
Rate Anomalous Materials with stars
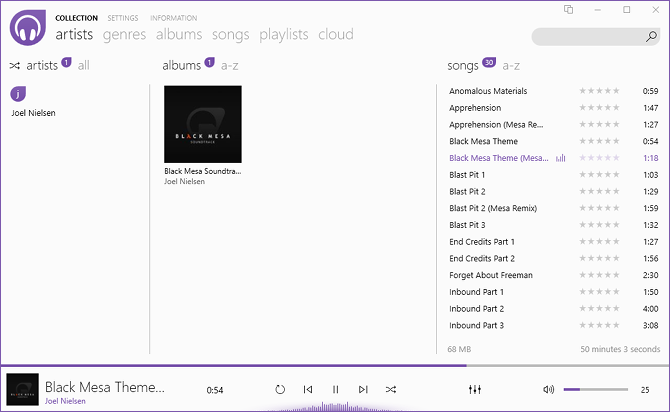tap(599, 91)
